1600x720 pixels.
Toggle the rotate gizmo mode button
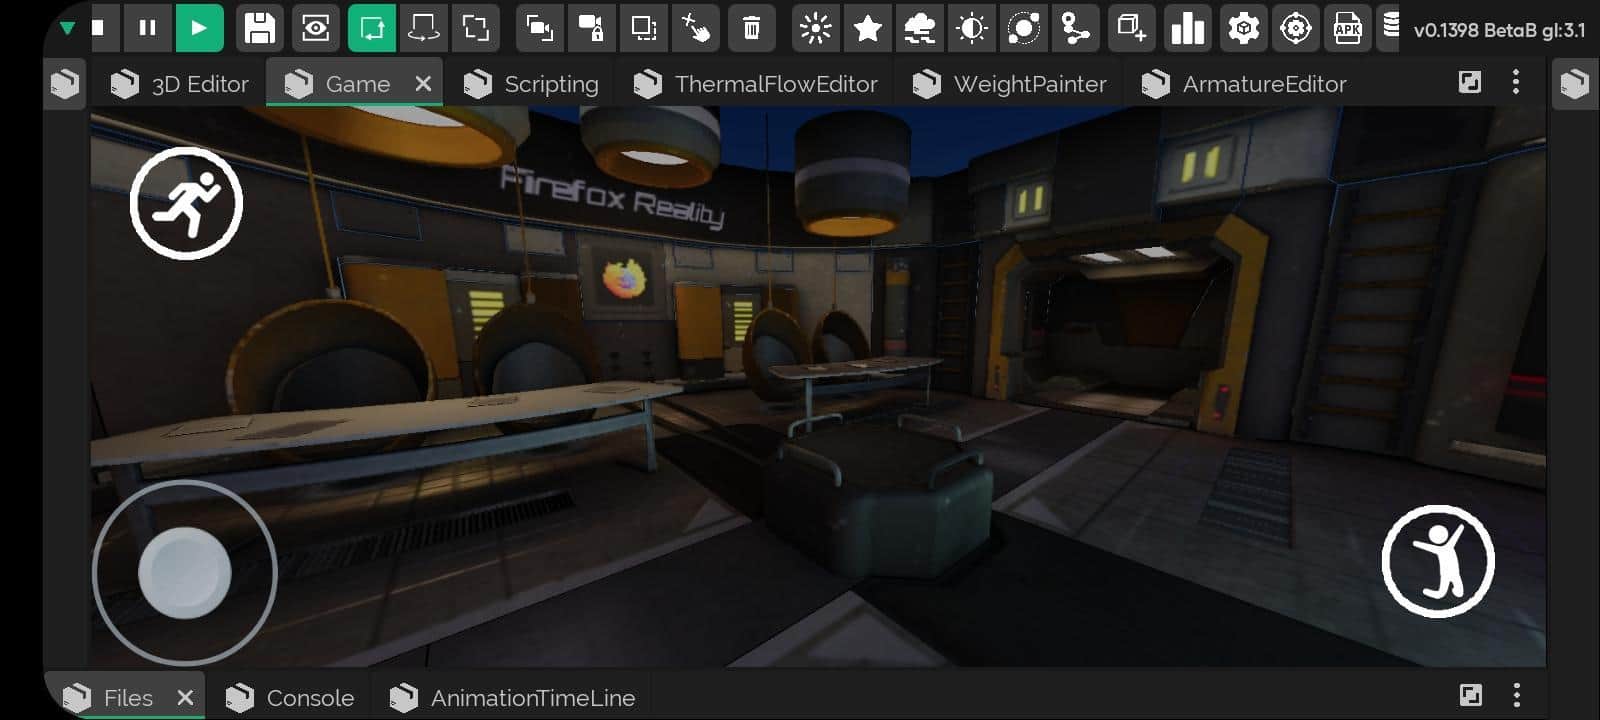pyautogui.click(x=423, y=28)
